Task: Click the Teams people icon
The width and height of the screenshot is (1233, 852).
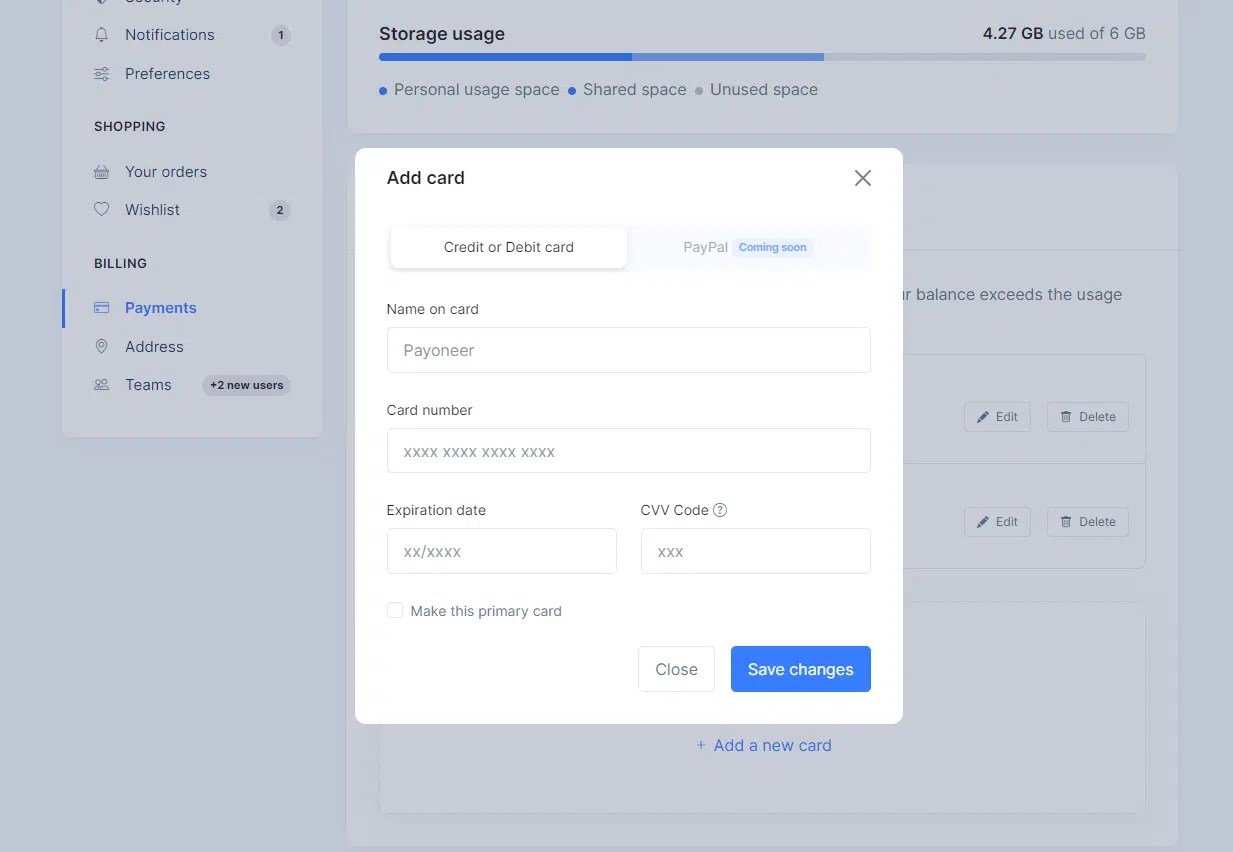Action: [101, 385]
